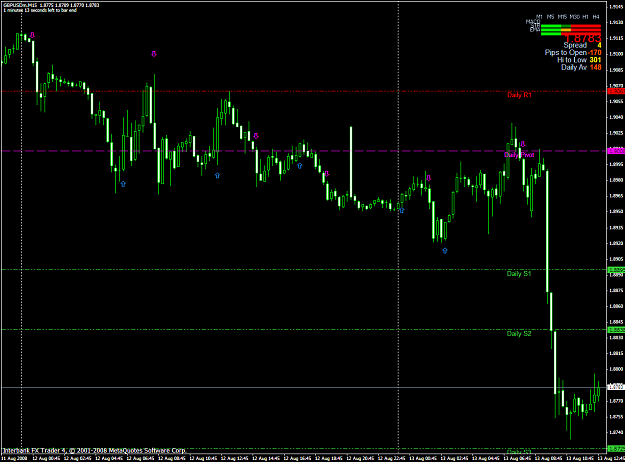Image resolution: width=625 pixels, height=462 pixels.
Task: Click the orange 148 Daily Av value
Action: click(x=596, y=67)
